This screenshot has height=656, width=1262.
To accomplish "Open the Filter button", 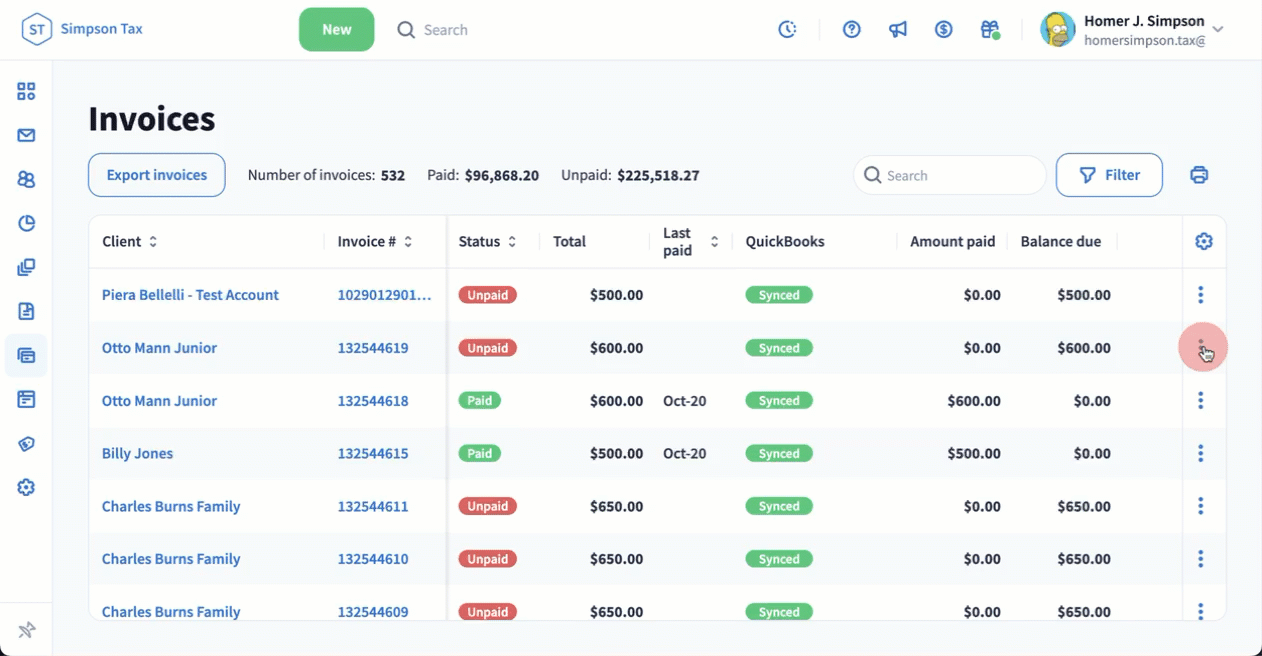I will (x=1109, y=175).
